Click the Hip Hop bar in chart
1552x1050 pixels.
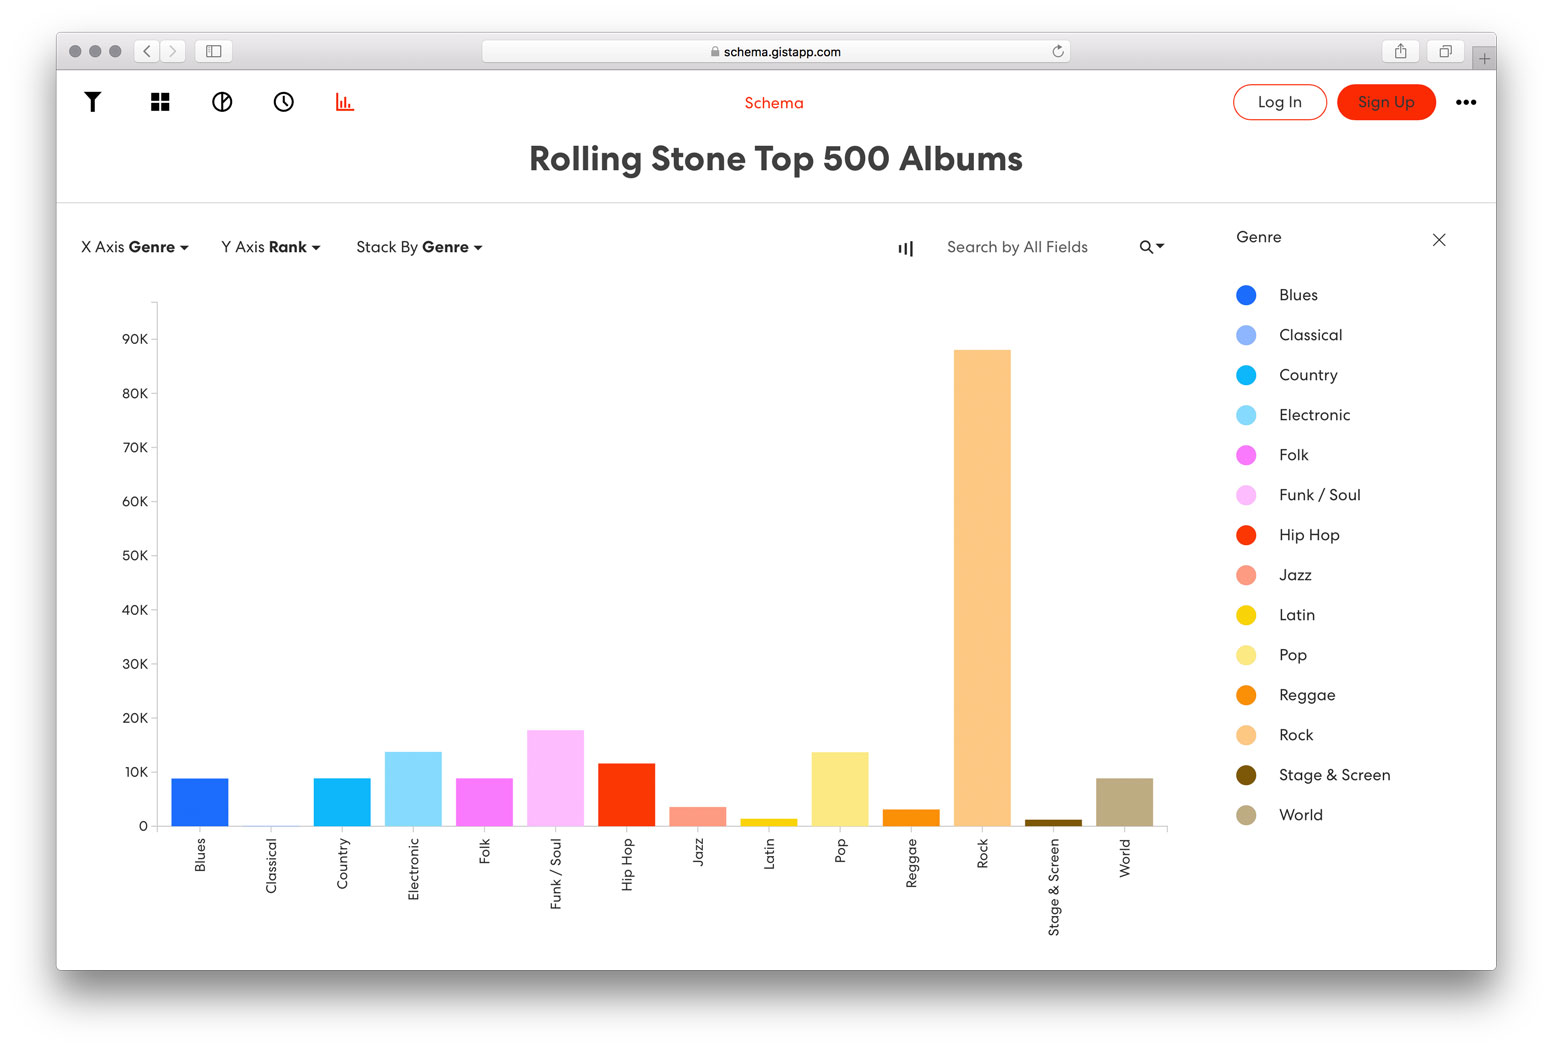coord(626,795)
